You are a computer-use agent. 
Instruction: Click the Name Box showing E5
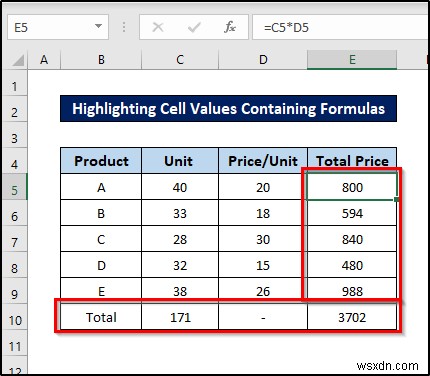[58, 27]
